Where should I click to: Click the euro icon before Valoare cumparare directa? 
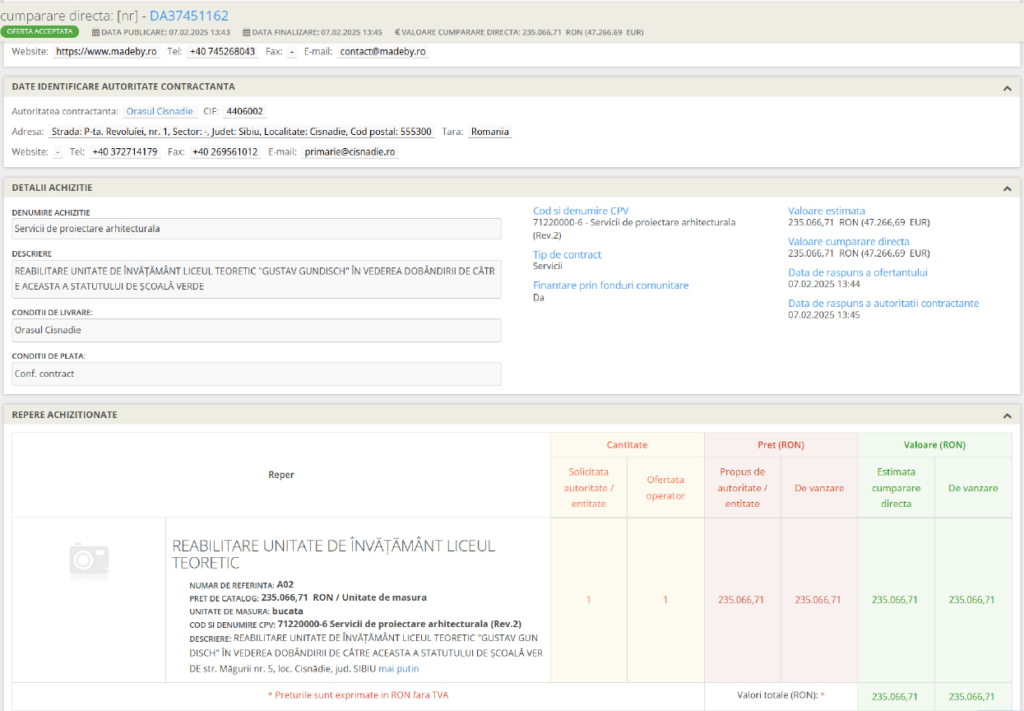[x=399, y=32]
